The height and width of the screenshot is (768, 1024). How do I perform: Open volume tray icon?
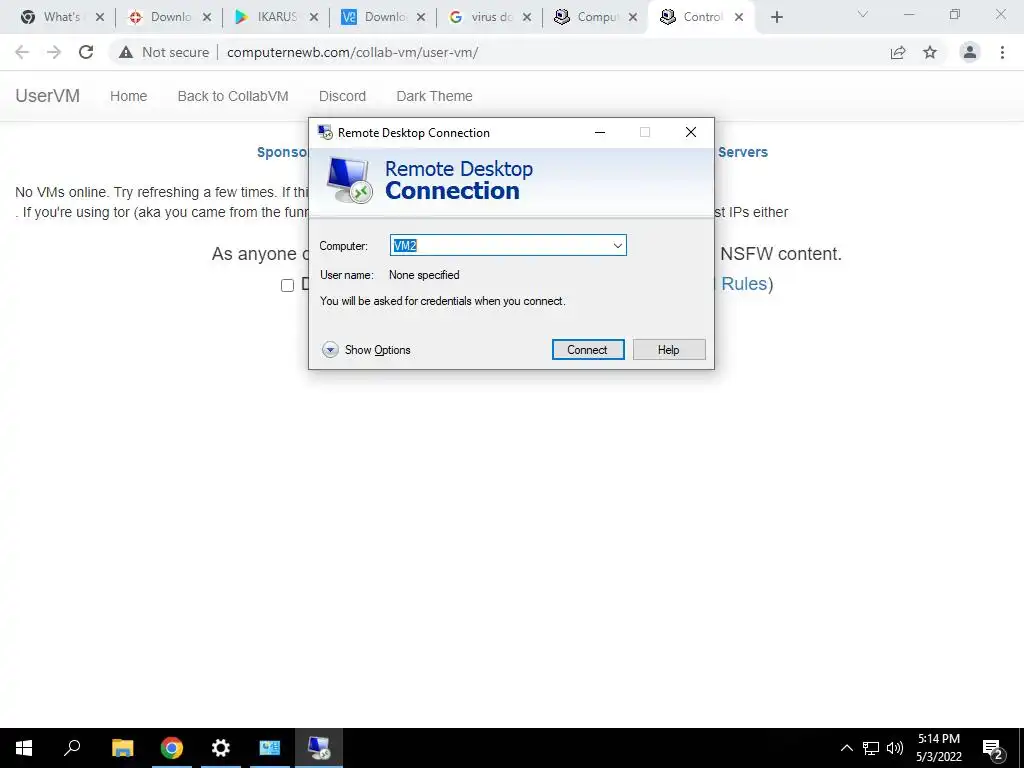pos(895,748)
